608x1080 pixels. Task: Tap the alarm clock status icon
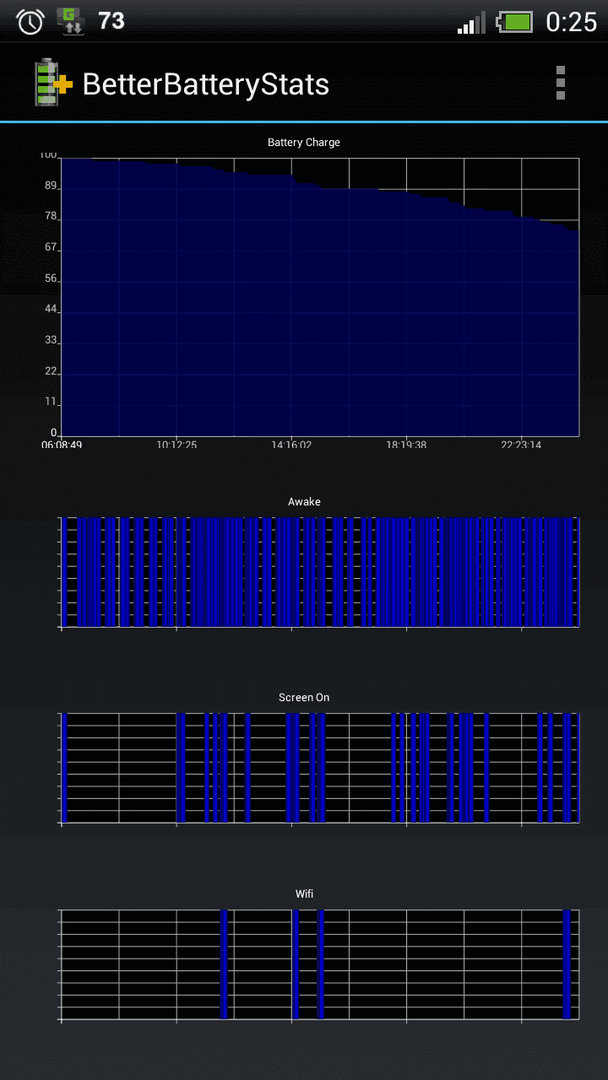tap(30, 22)
